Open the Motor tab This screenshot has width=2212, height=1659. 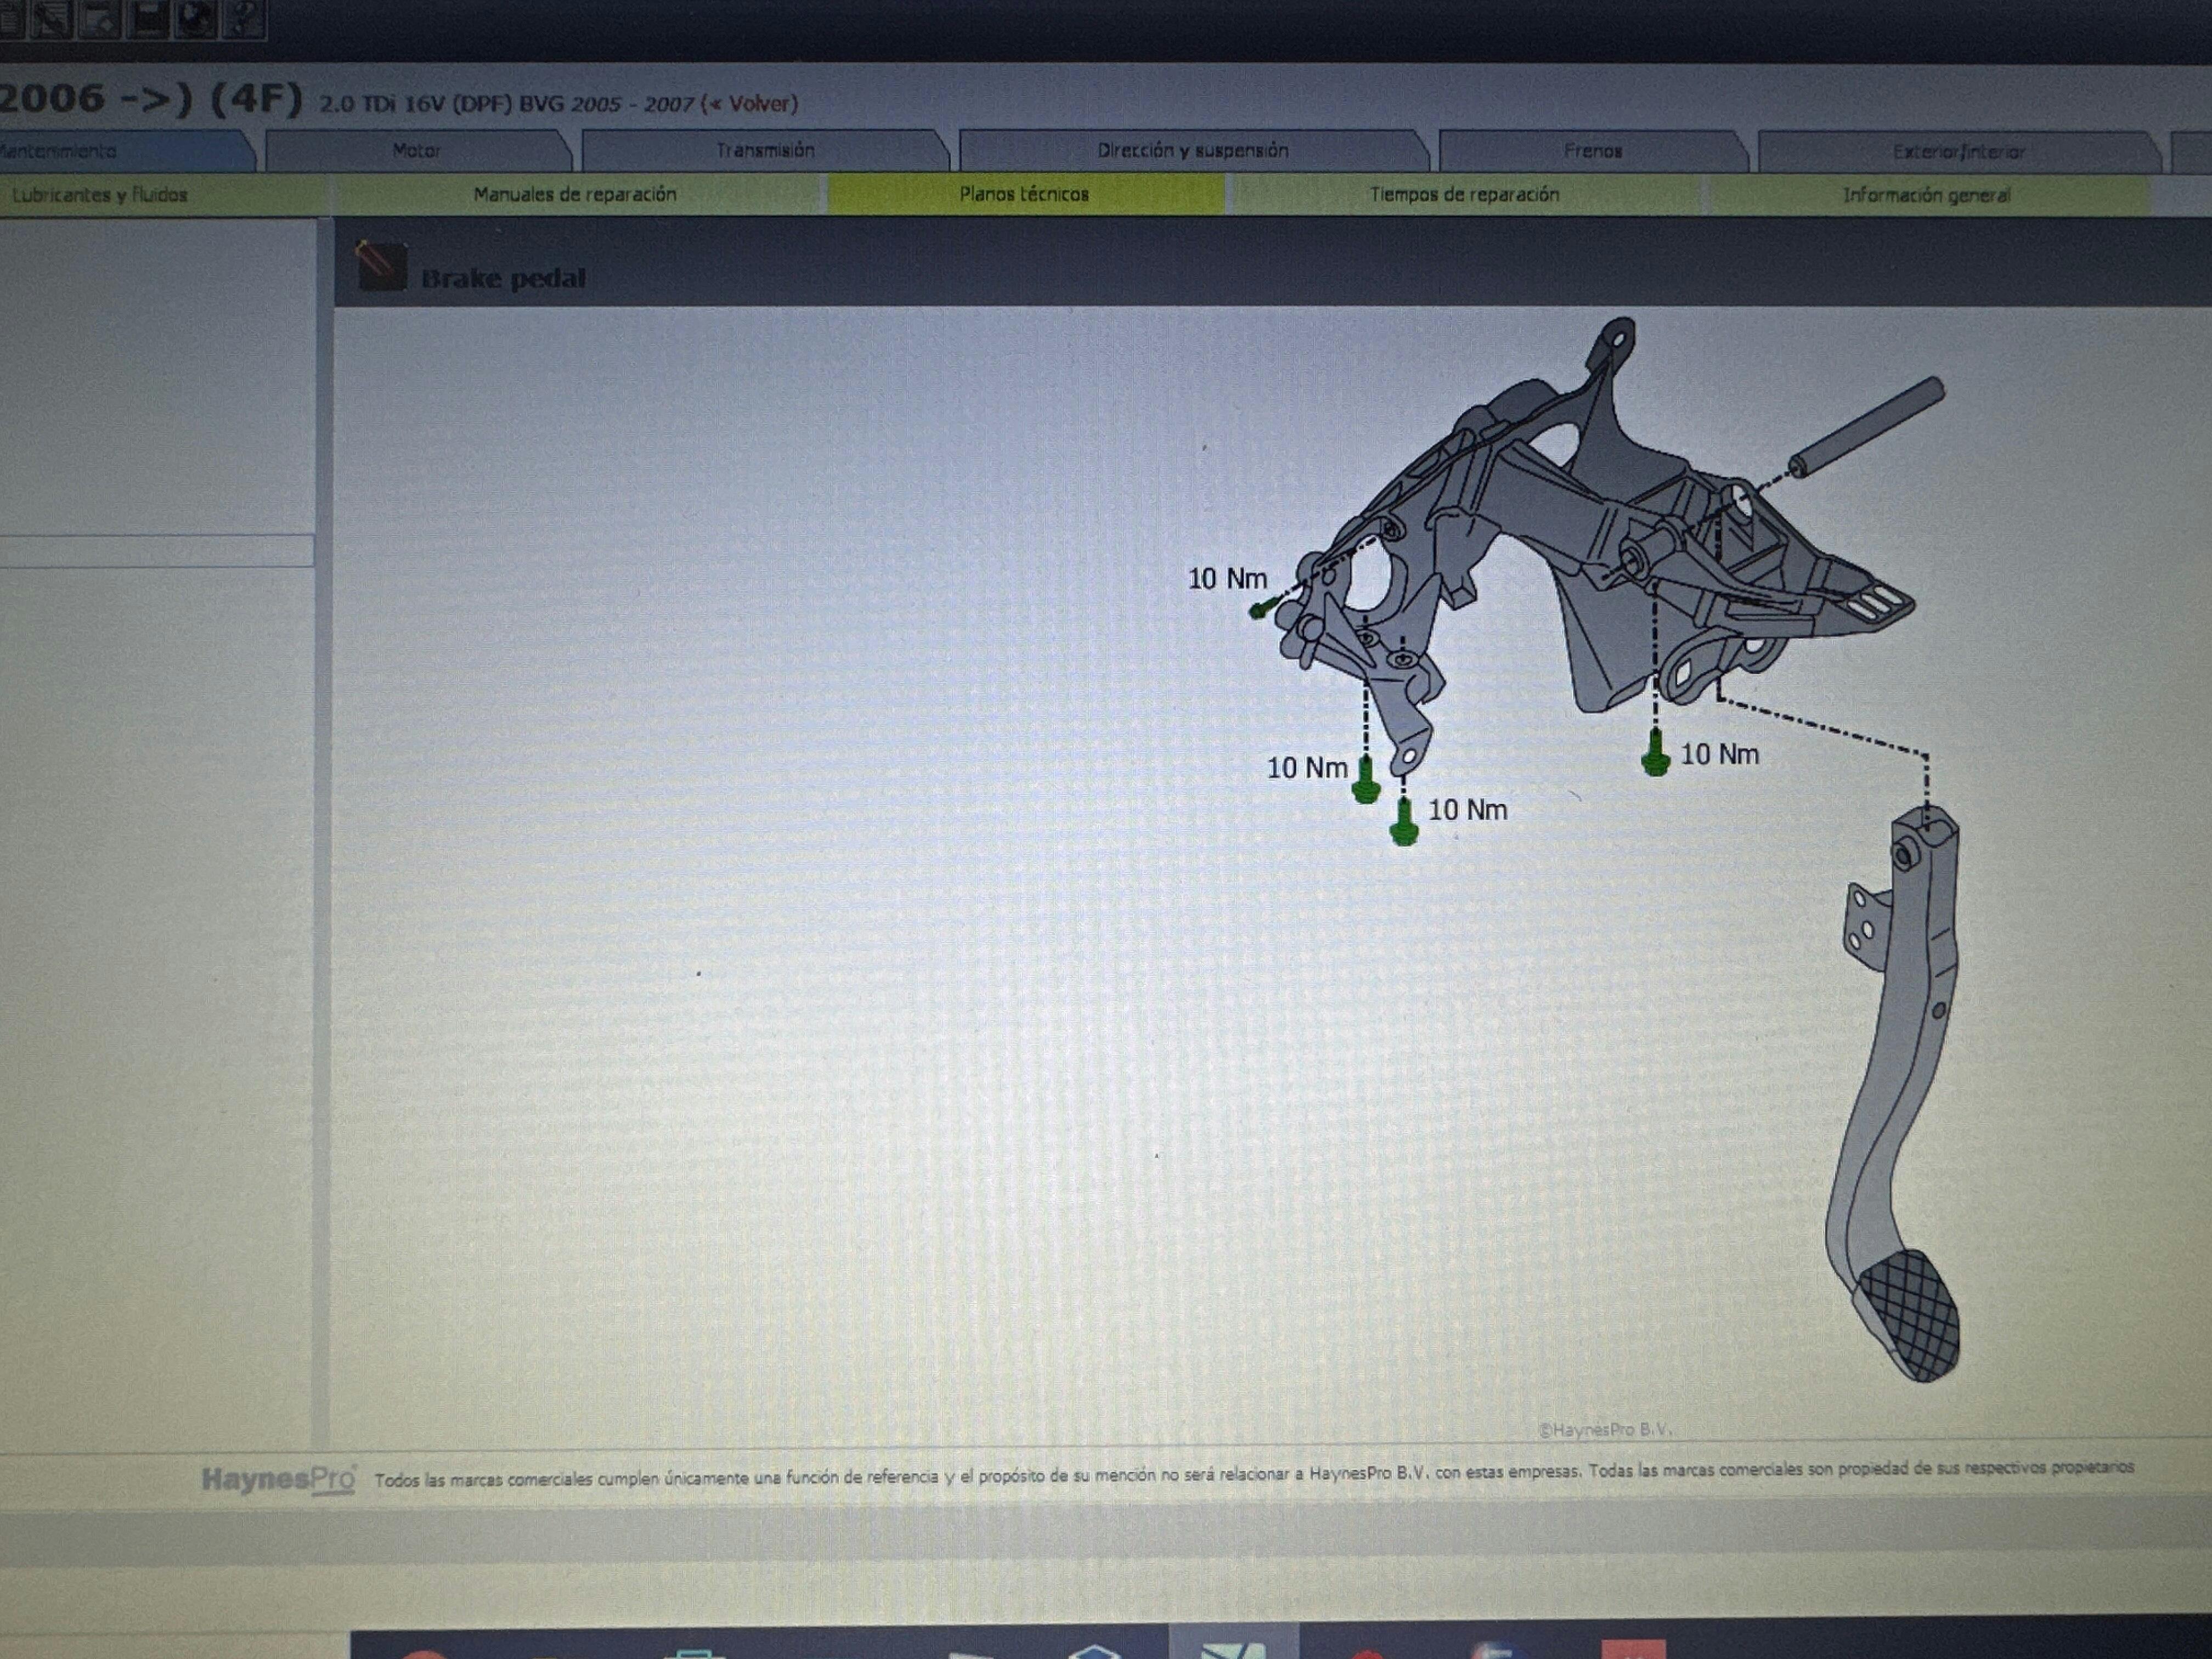coord(417,151)
